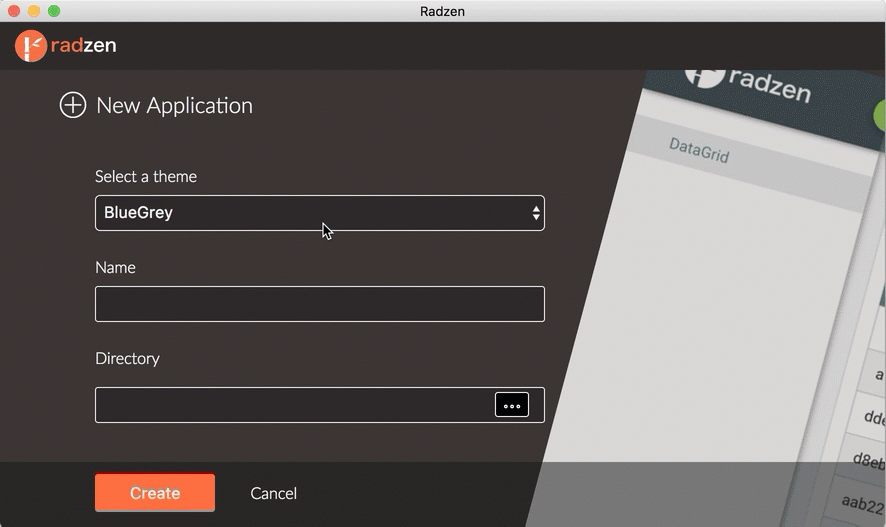Click the Radzen logo in header
Screen dimensions: 886x527
[66, 45]
